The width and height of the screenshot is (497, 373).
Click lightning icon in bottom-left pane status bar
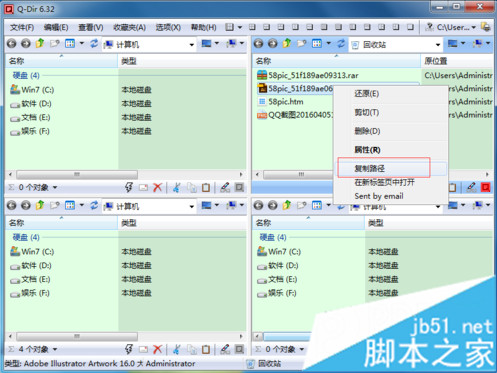point(129,349)
